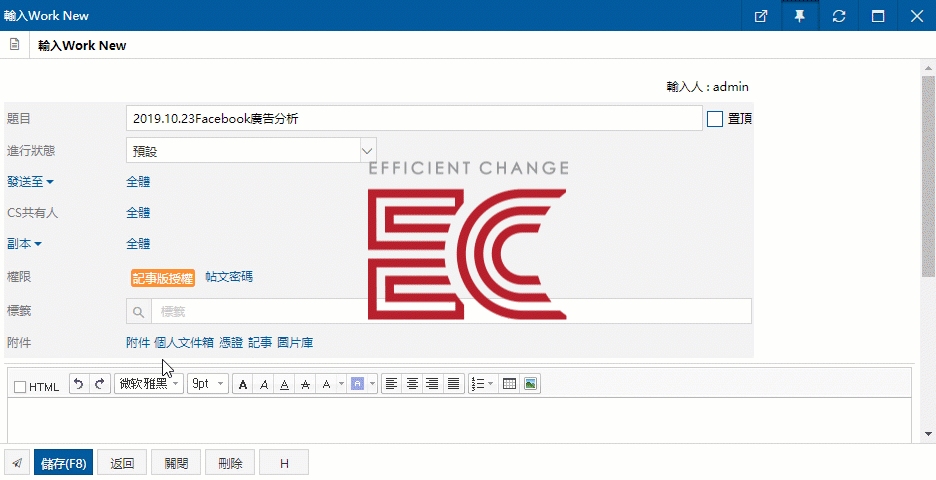The width and height of the screenshot is (936, 480).
Task: Click the font color A button
Action: click(326, 384)
